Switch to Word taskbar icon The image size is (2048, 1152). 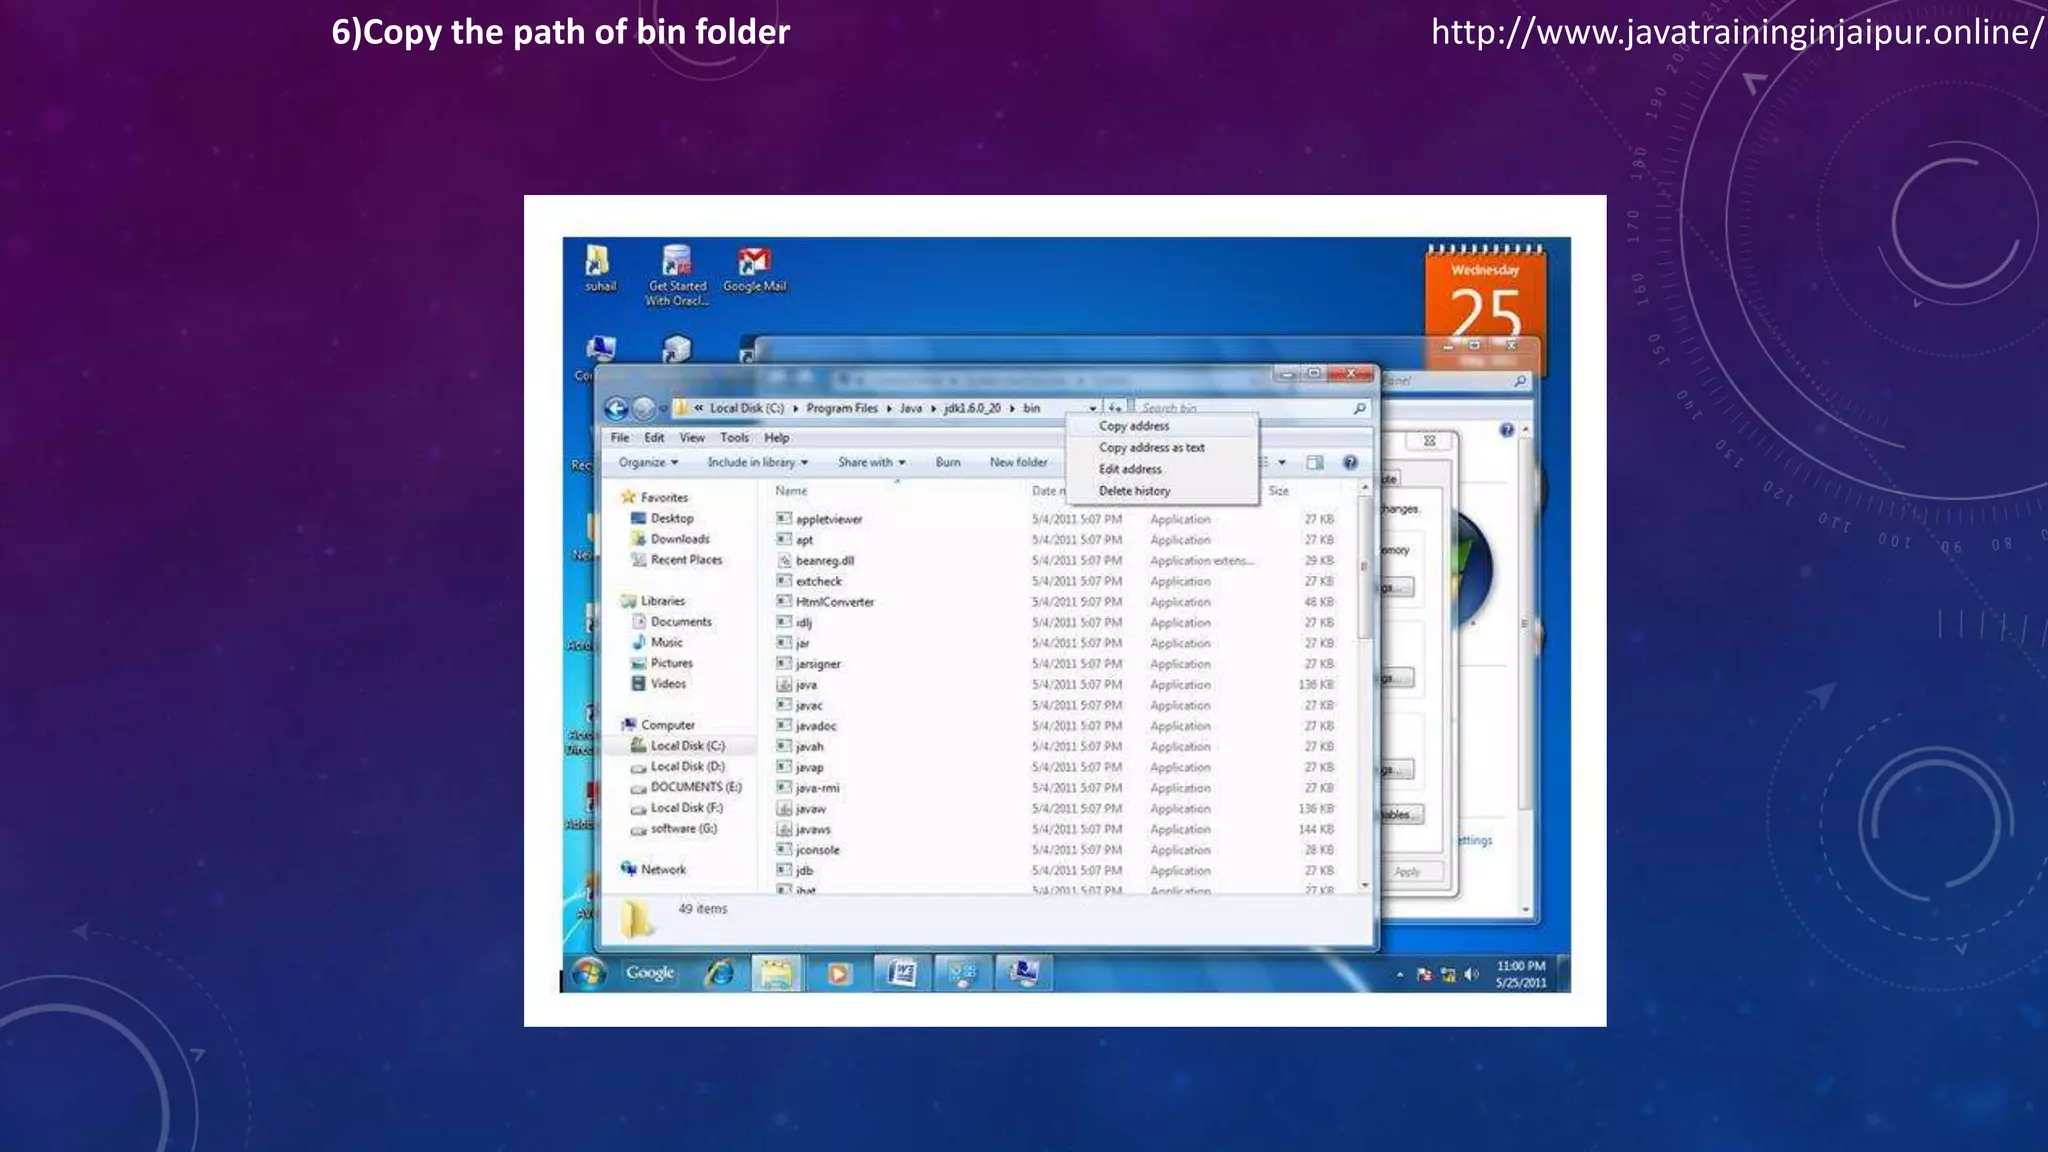coord(902,973)
